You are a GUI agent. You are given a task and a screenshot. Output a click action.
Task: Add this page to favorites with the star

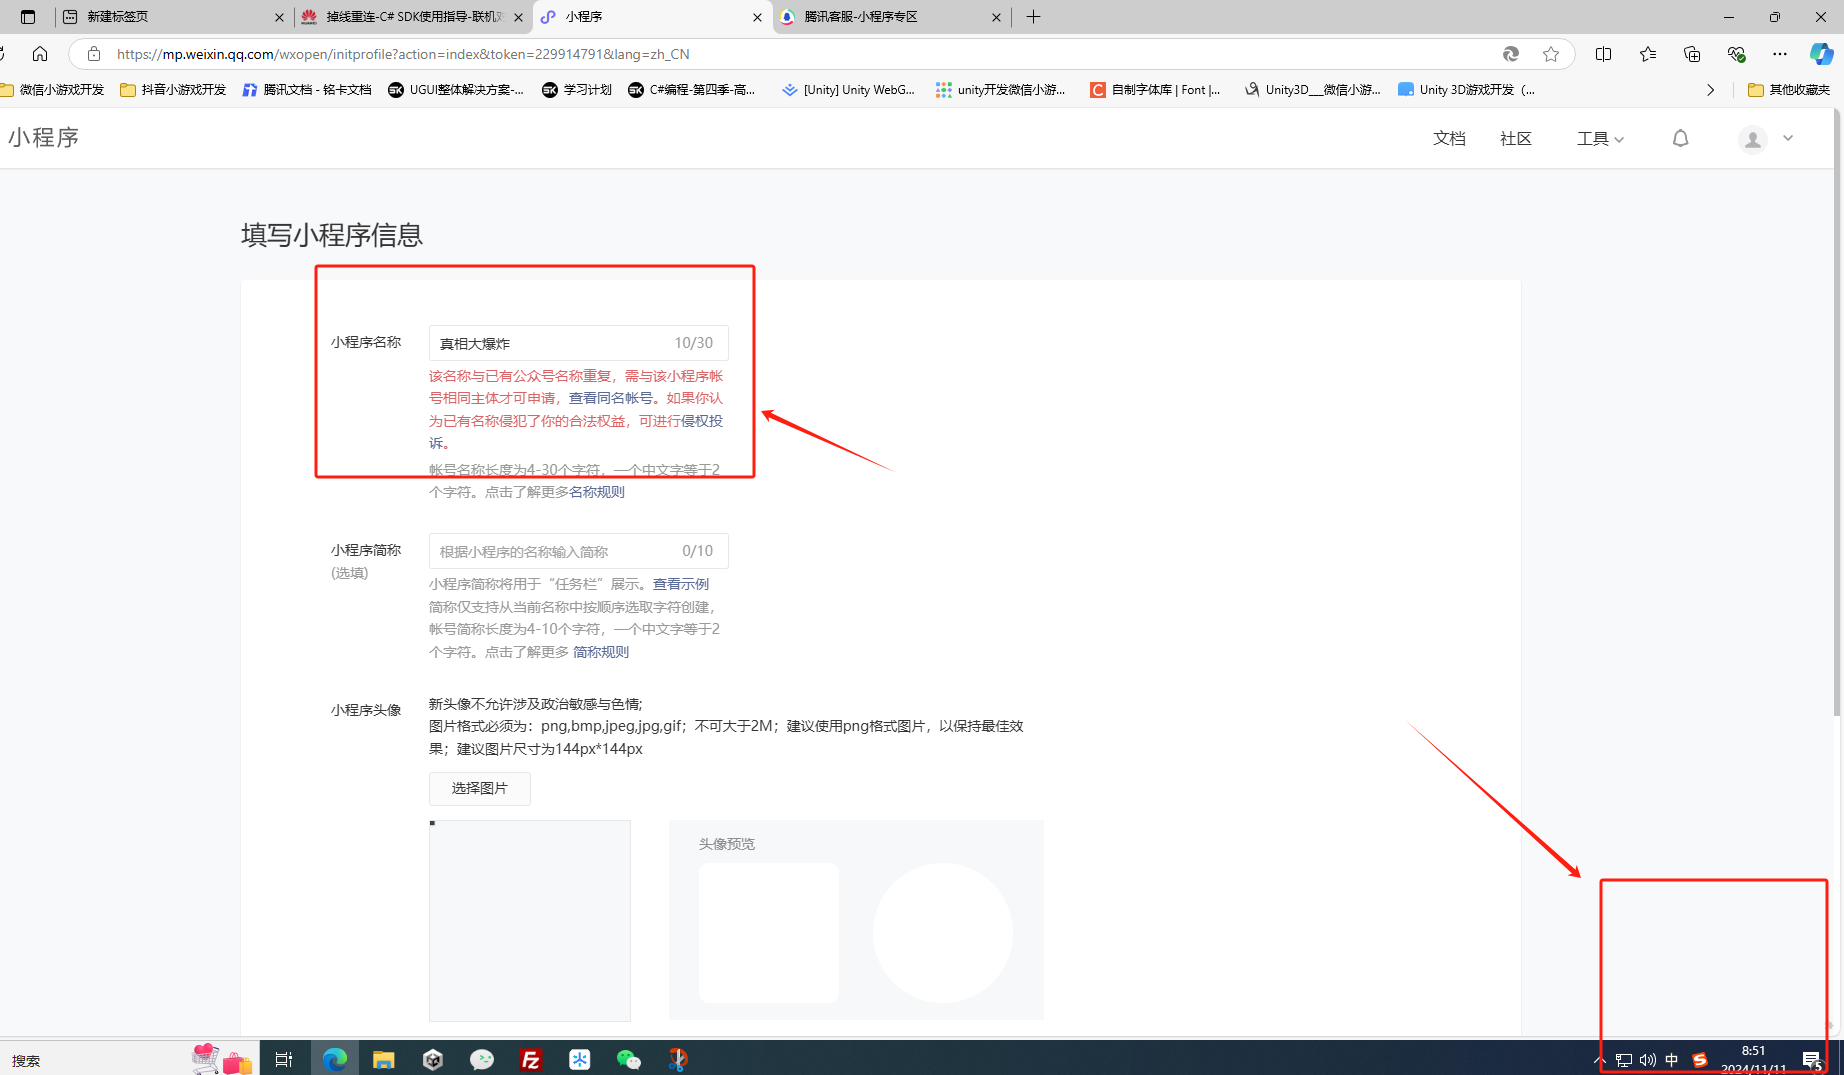point(1550,54)
